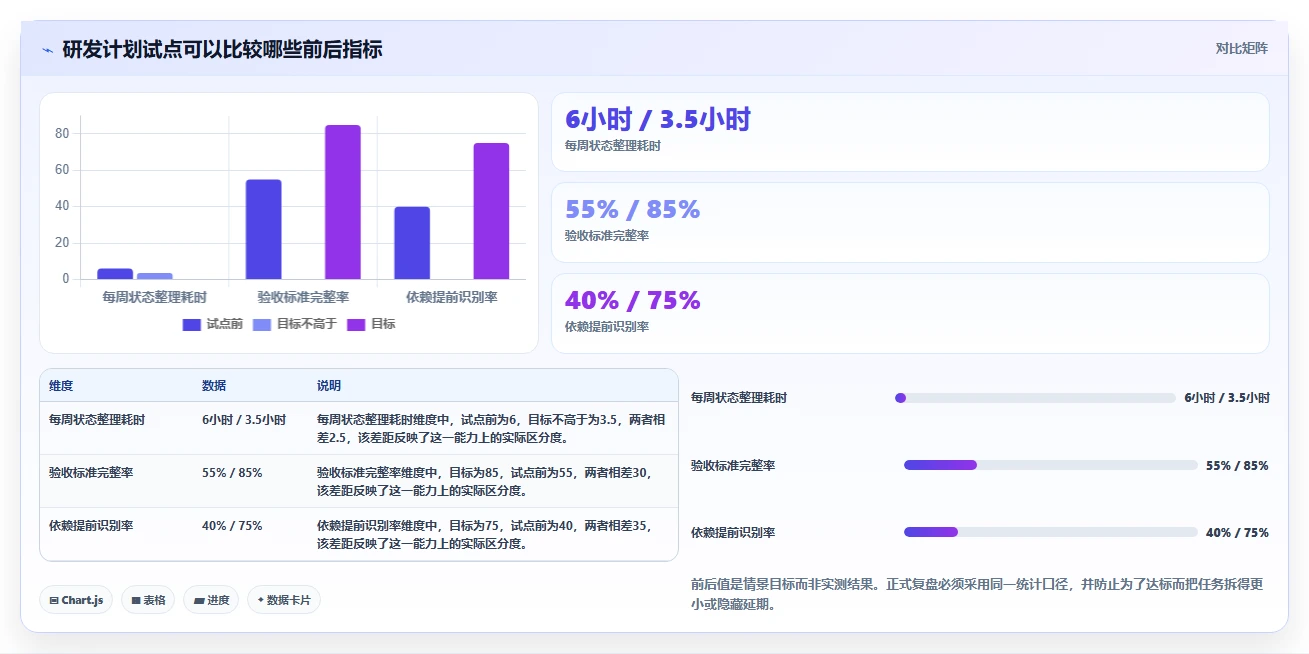
Task: Click the lightning icon beside the title
Action: click(47, 50)
